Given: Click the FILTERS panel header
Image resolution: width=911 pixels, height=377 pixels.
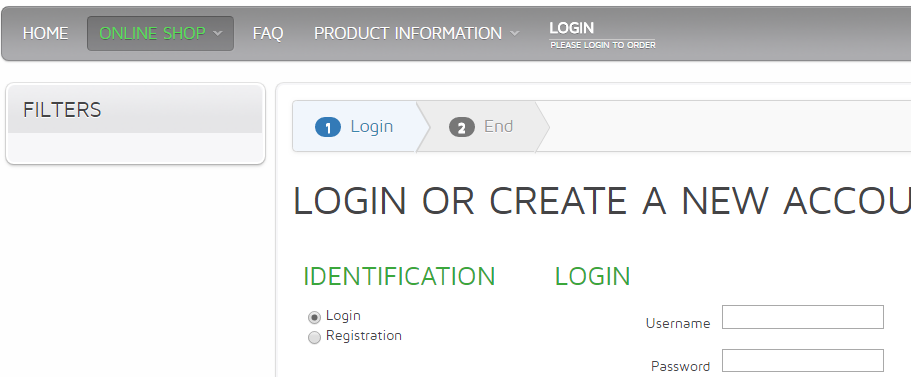Looking at the screenshot, I should click(135, 109).
